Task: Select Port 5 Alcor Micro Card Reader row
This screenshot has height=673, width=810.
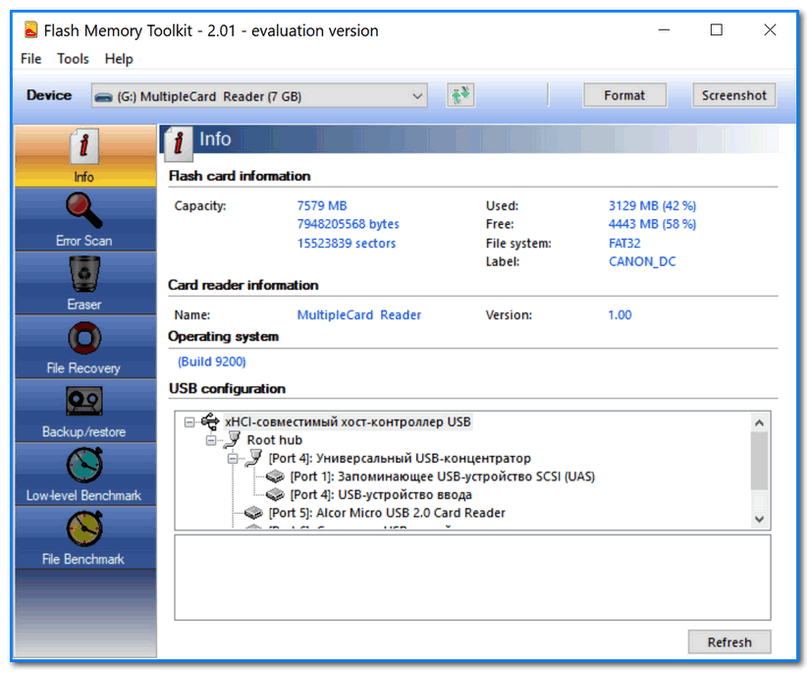Action: pos(386,513)
